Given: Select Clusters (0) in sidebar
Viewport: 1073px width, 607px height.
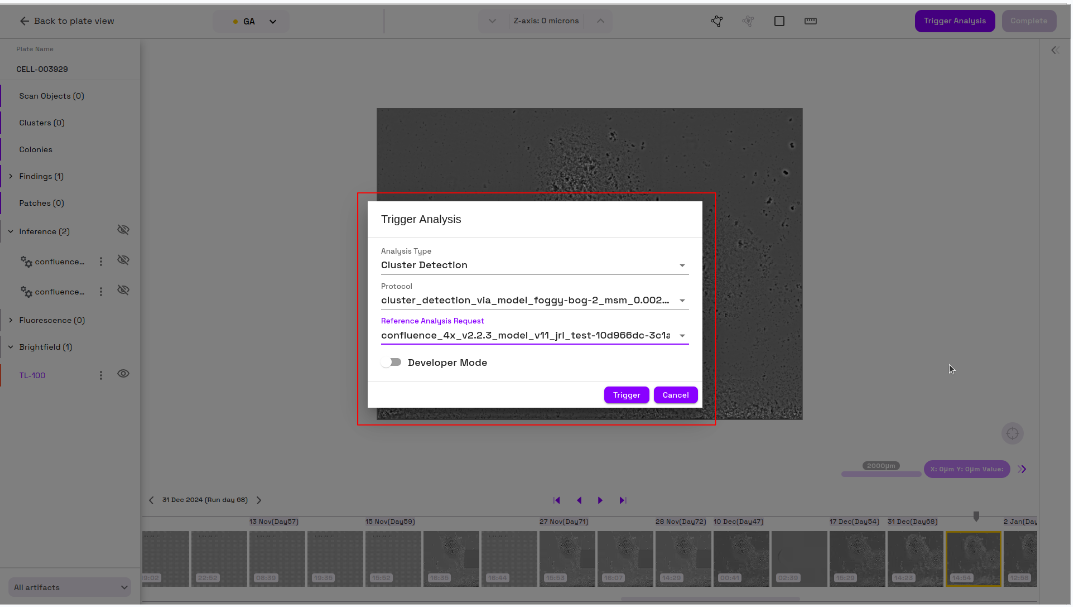Looking at the screenshot, I should [x=41, y=123].
